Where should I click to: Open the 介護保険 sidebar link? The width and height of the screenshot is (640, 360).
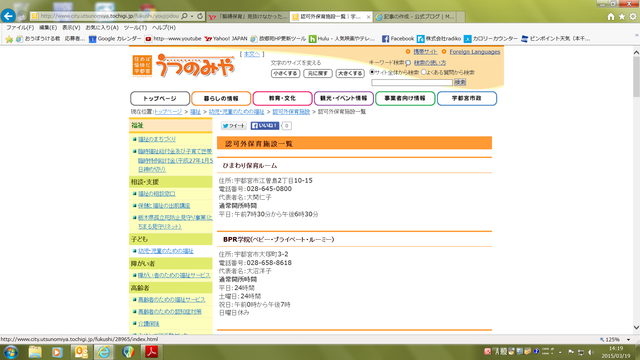click(149, 324)
